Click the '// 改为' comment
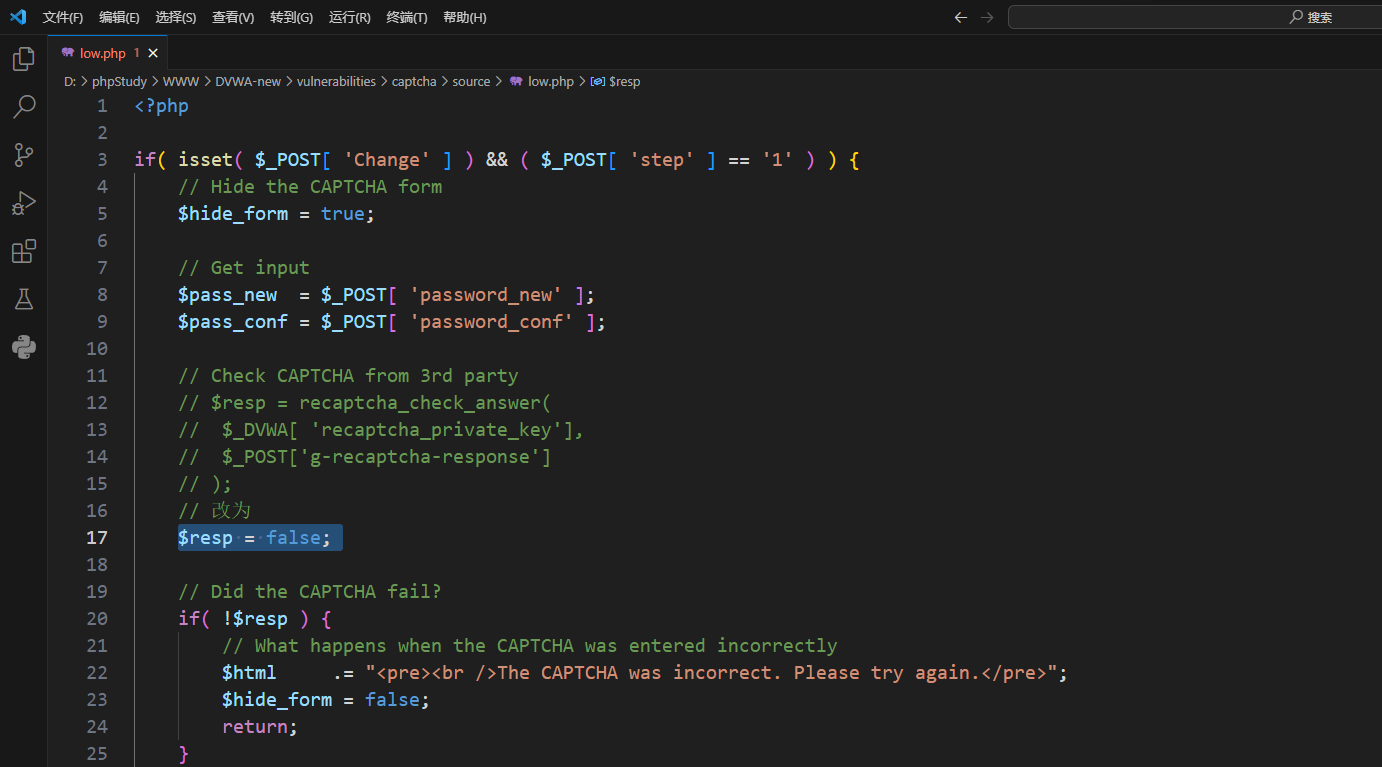This screenshot has height=767, width=1382. pos(214,511)
